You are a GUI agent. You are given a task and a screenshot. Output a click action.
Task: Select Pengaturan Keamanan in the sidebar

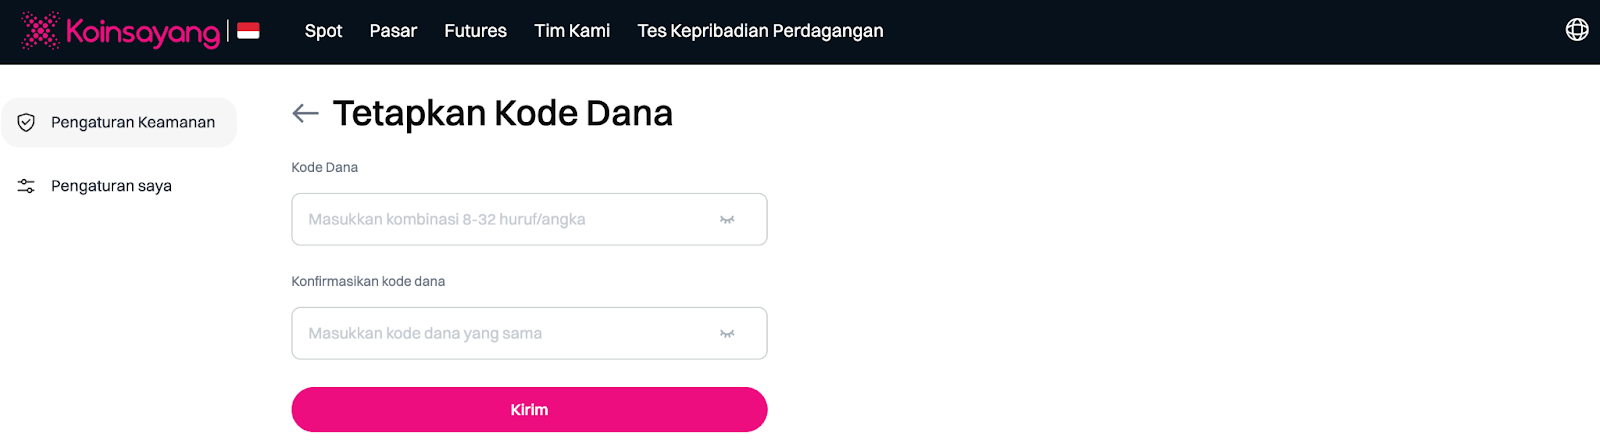(132, 123)
